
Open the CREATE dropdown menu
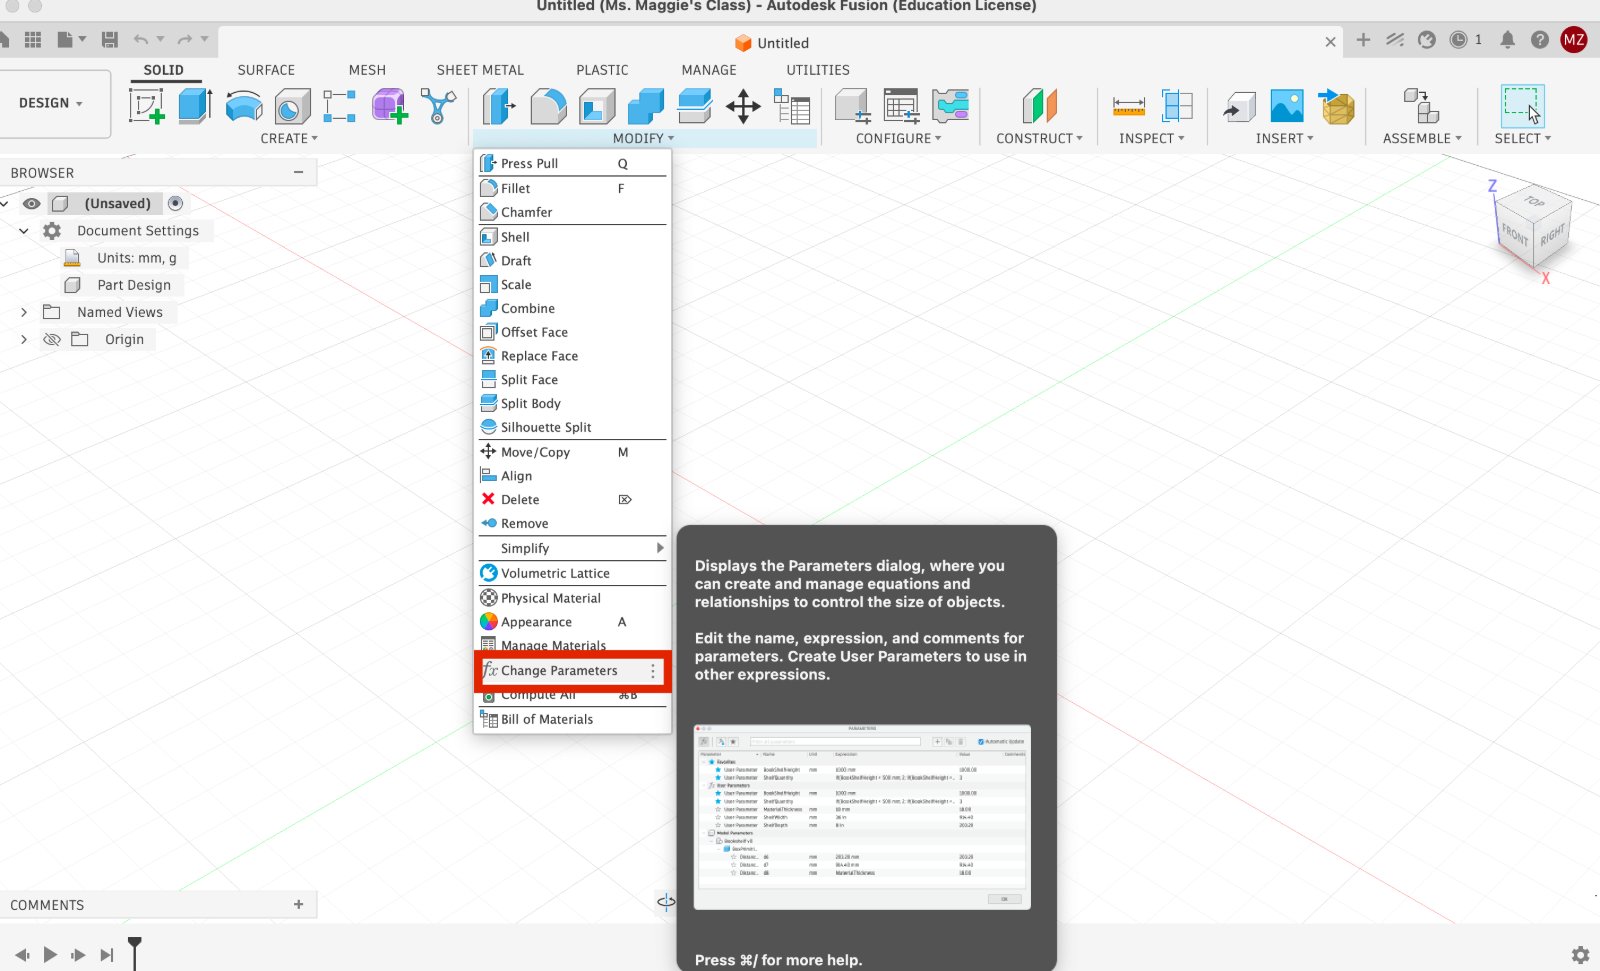click(289, 138)
